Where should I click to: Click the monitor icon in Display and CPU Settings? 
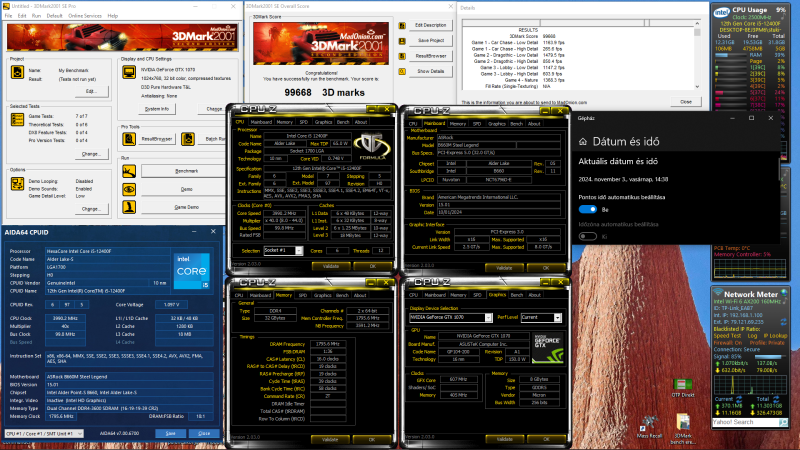point(129,72)
